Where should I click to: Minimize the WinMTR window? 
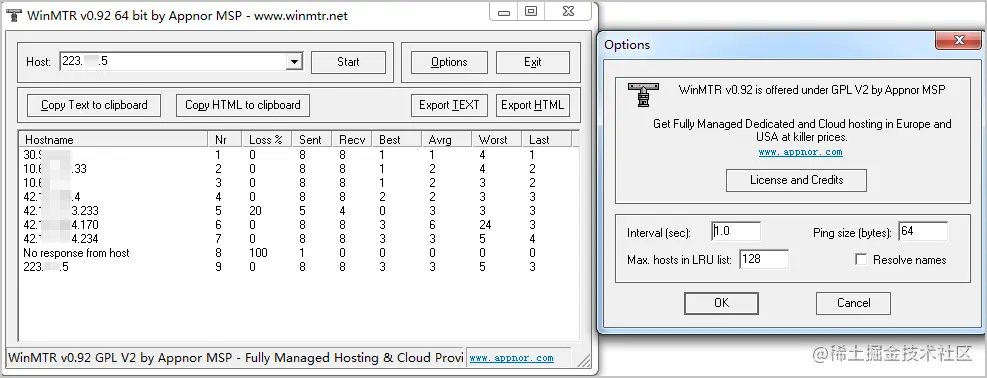[503, 11]
